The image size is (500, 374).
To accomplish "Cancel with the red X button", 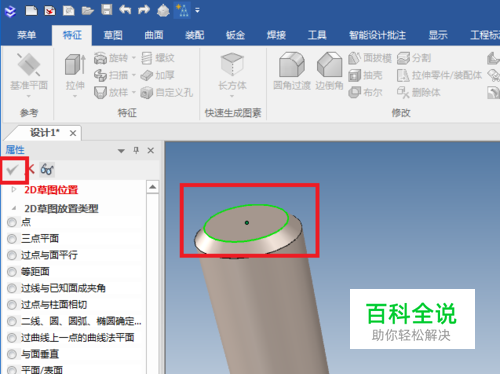I will pyautogui.click(x=30, y=169).
